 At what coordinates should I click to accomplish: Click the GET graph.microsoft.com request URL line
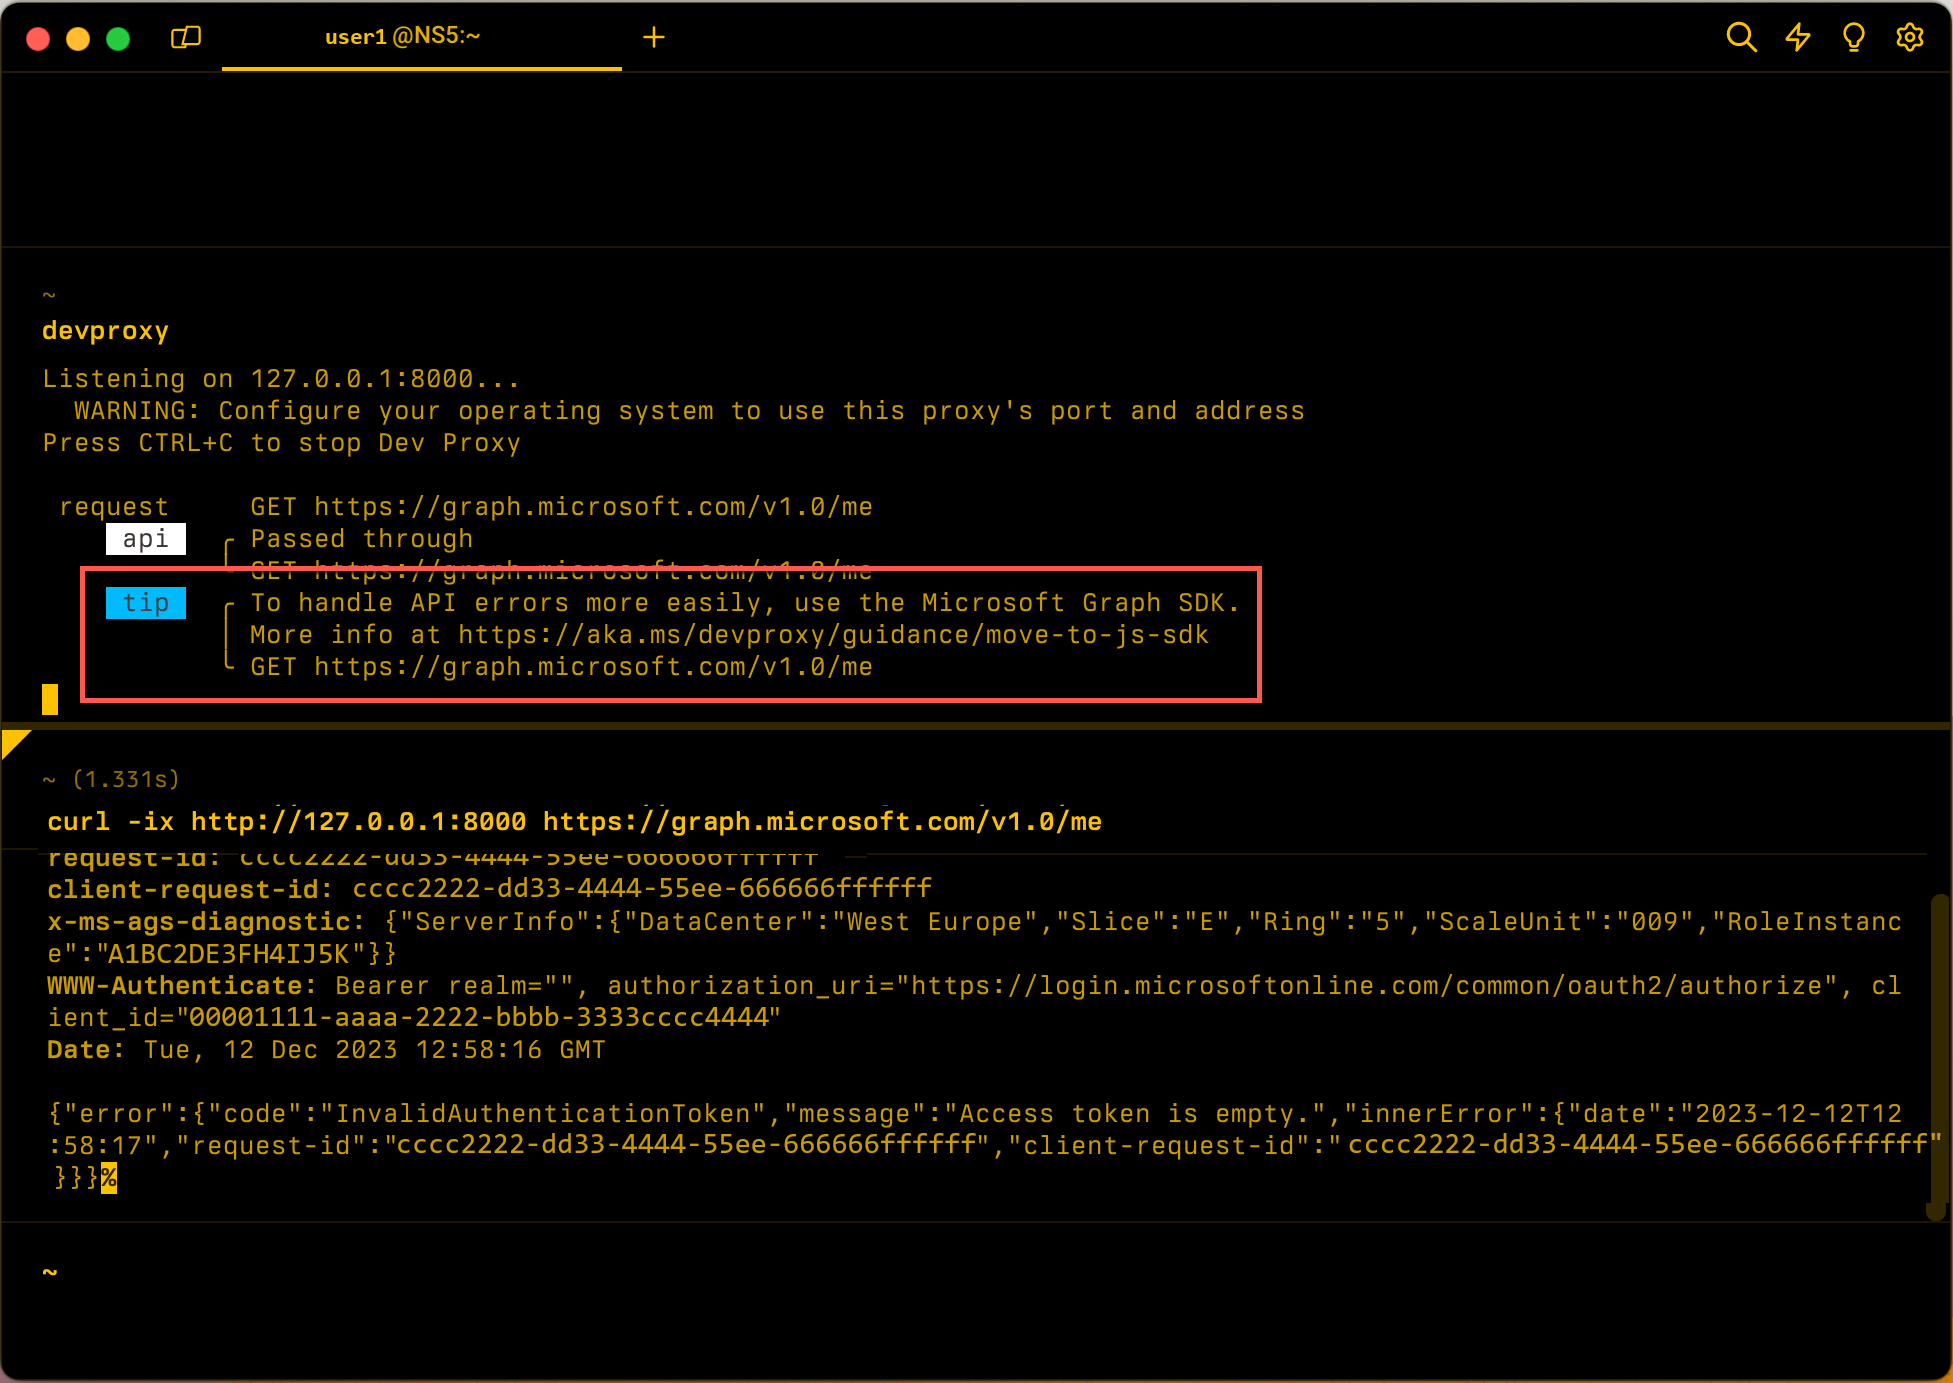pos(561,507)
